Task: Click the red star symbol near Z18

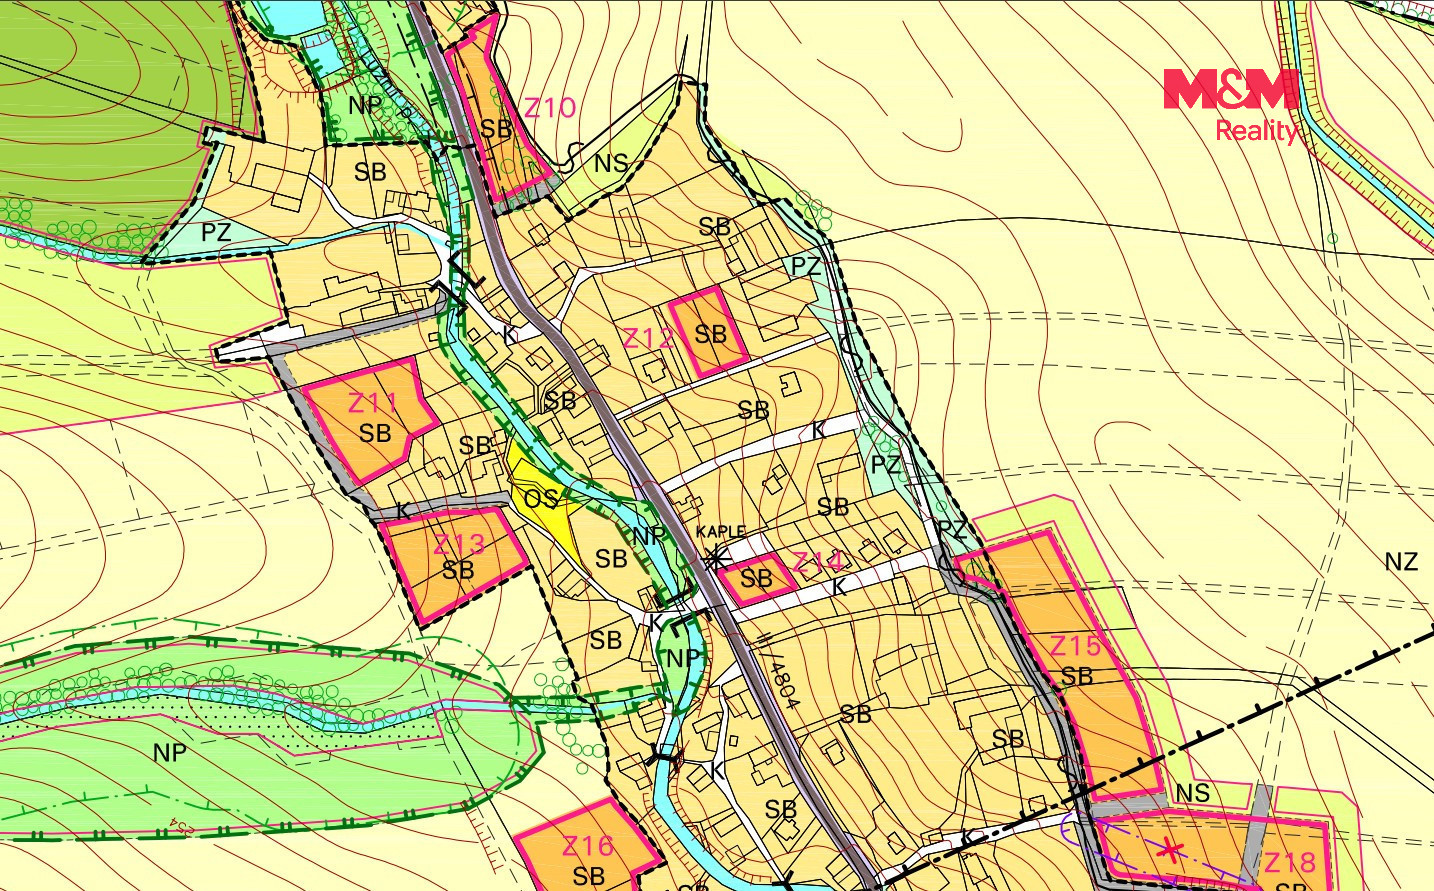Action: pos(1172,851)
